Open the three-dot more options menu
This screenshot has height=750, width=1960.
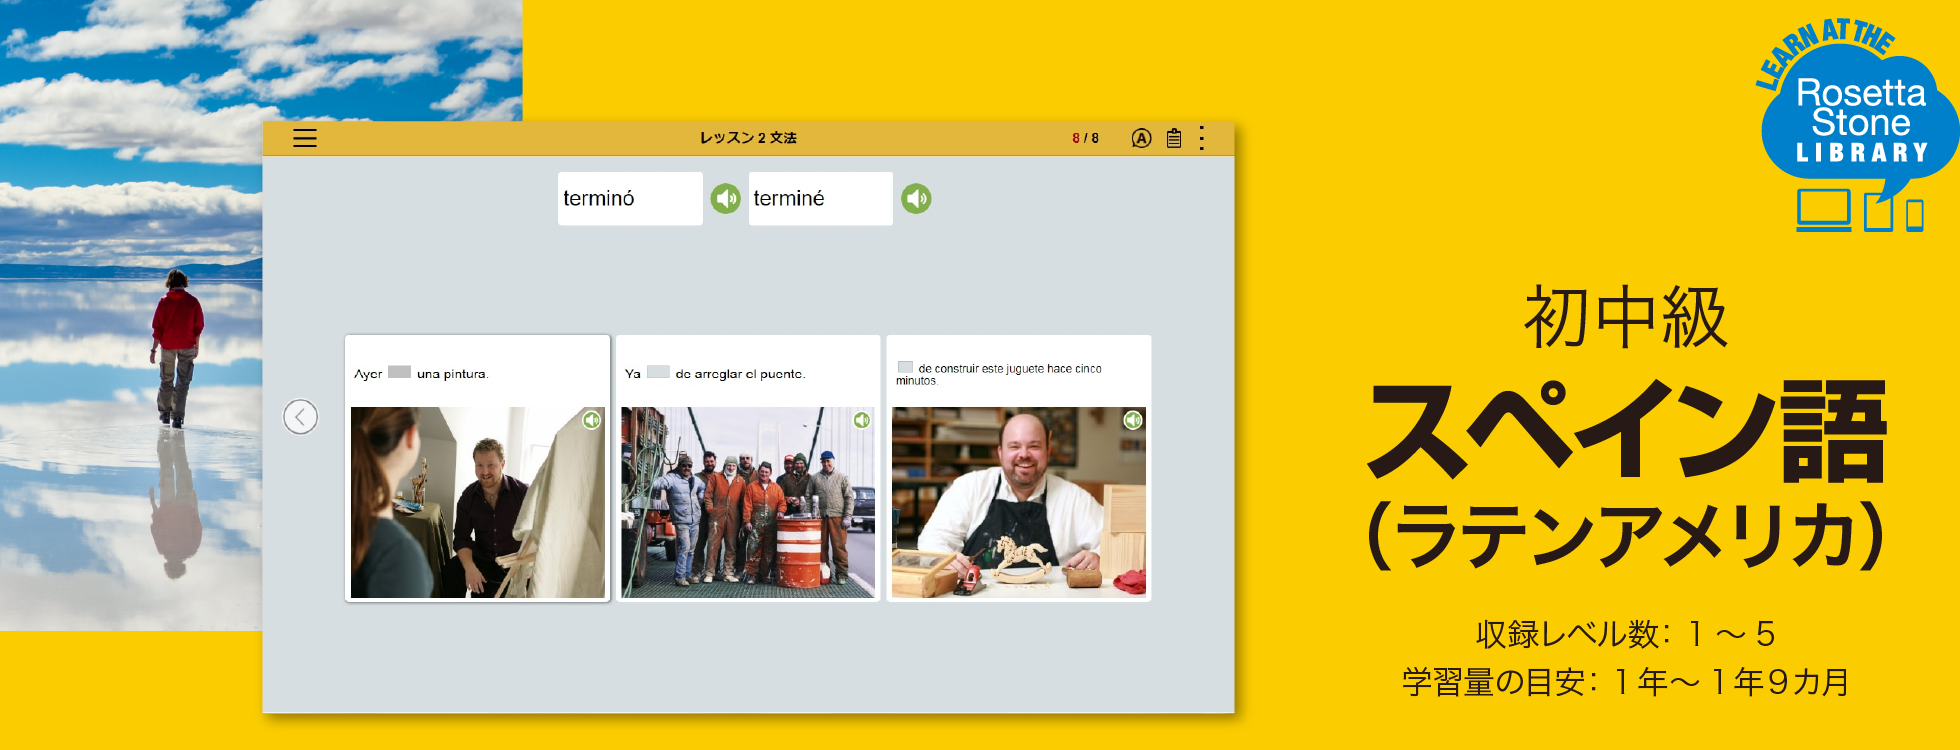(1201, 138)
